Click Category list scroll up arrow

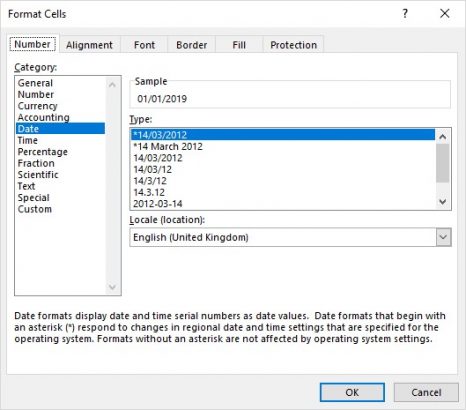112,85
